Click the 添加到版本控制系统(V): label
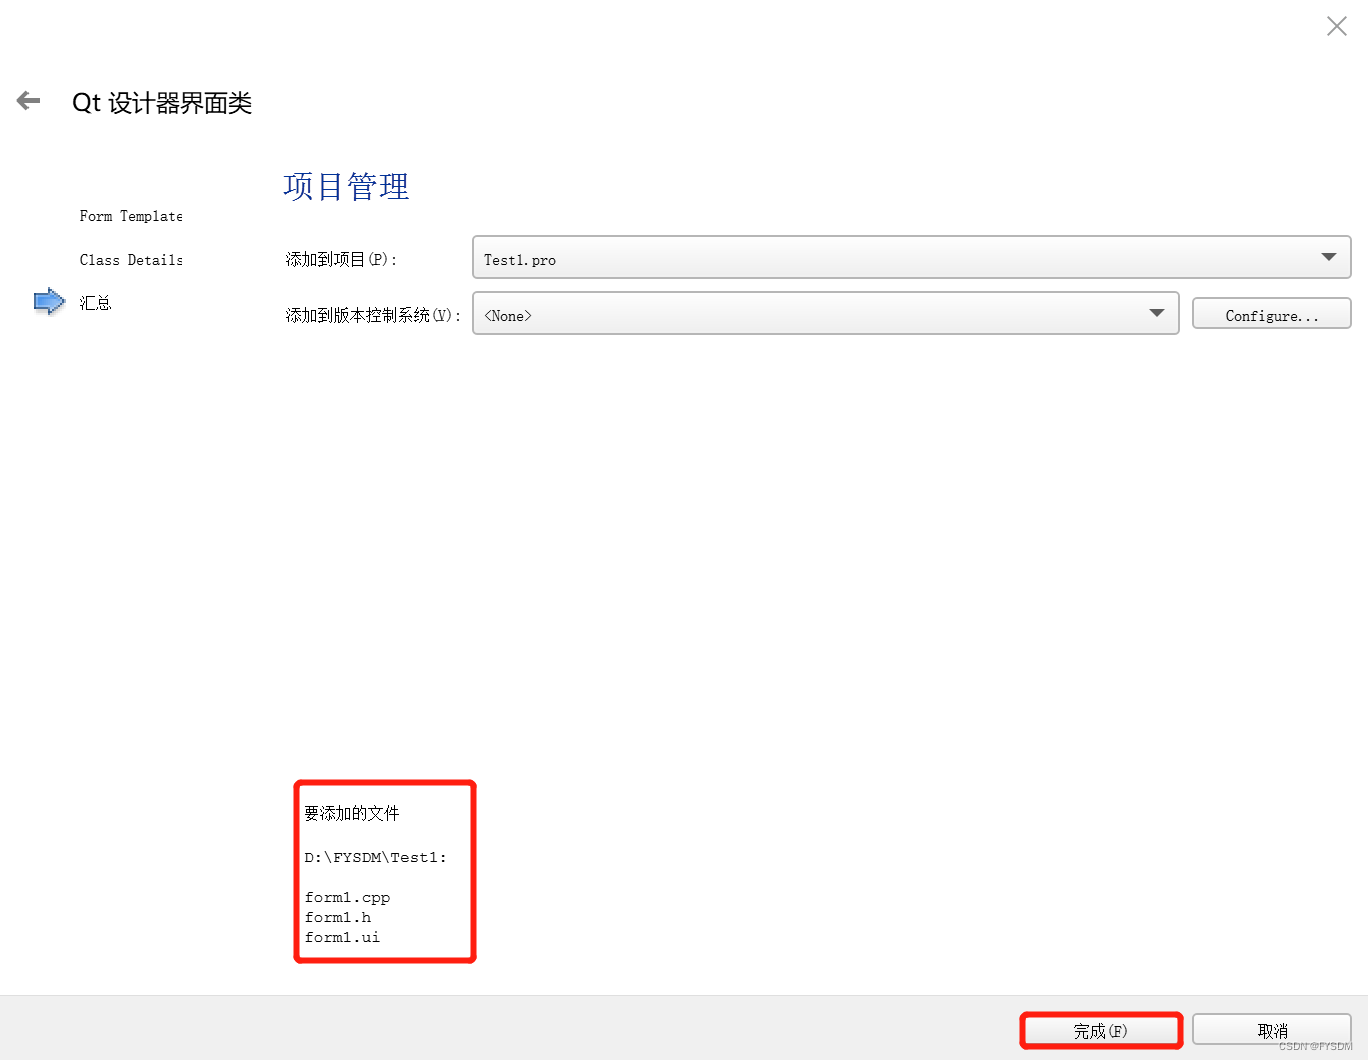Viewport: 1368px width, 1060px height. coord(373,315)
